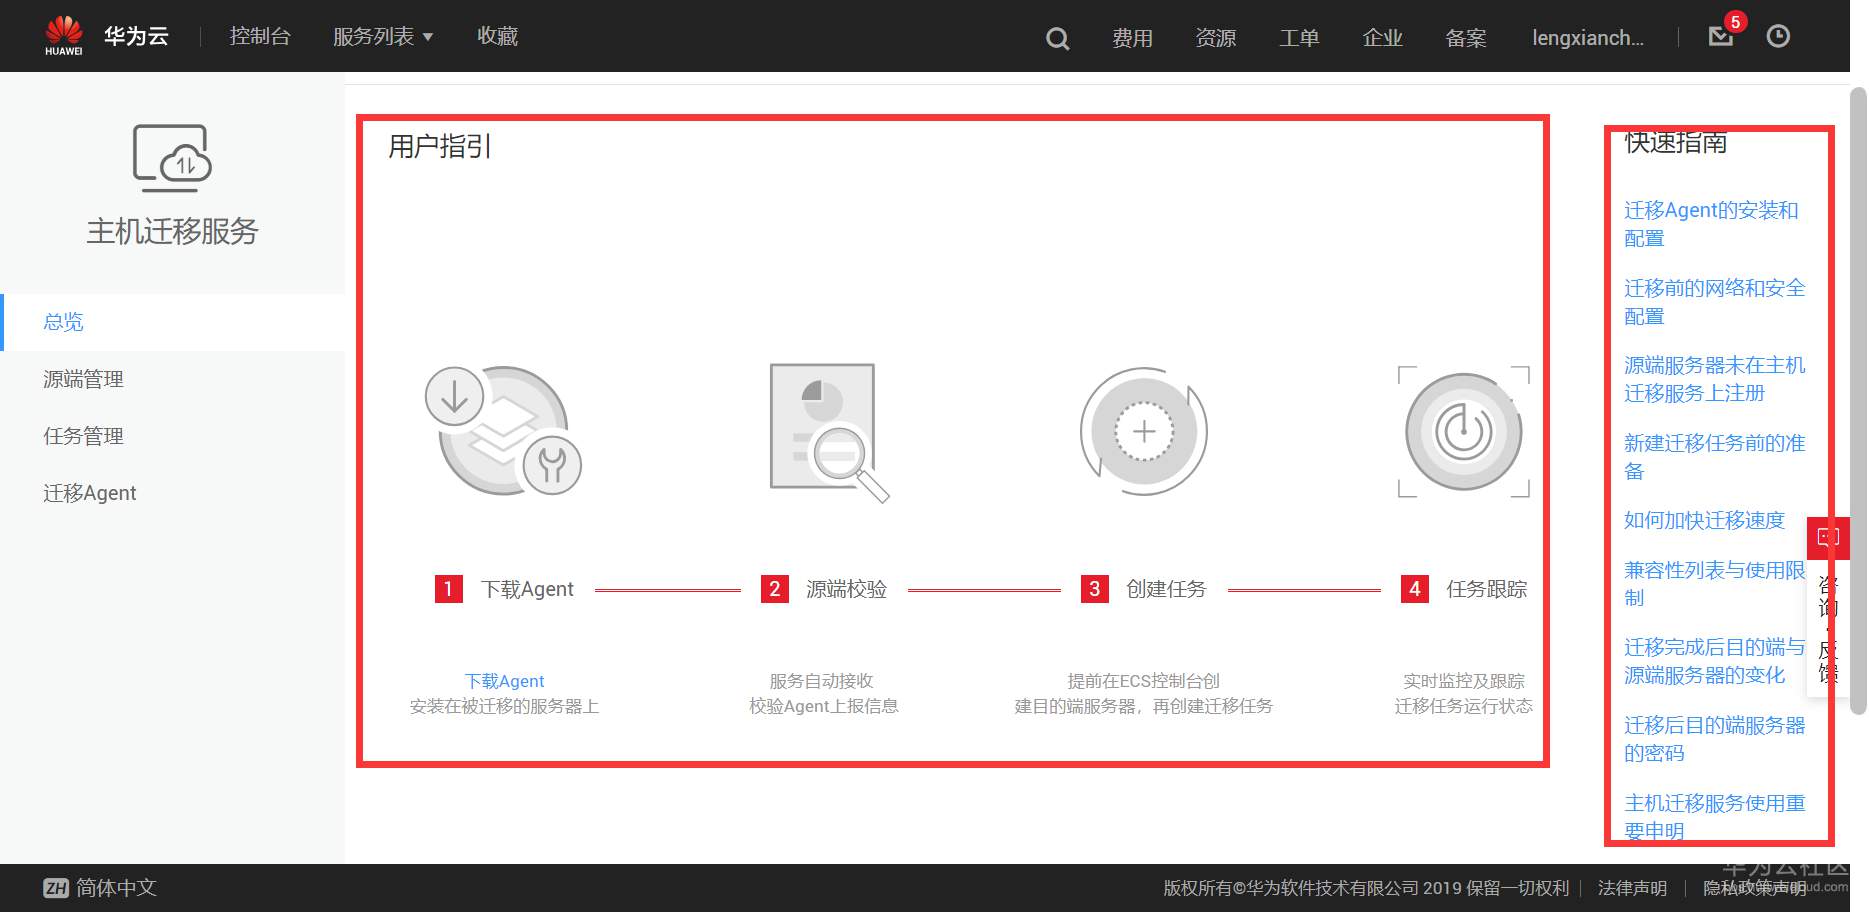Click the server migration service cloud icon
The image size is (1869, 912).
point(172,158)
